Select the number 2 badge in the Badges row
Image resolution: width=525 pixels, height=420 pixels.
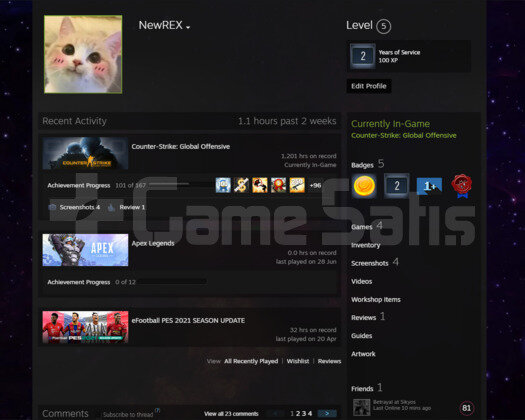(396, 186)
